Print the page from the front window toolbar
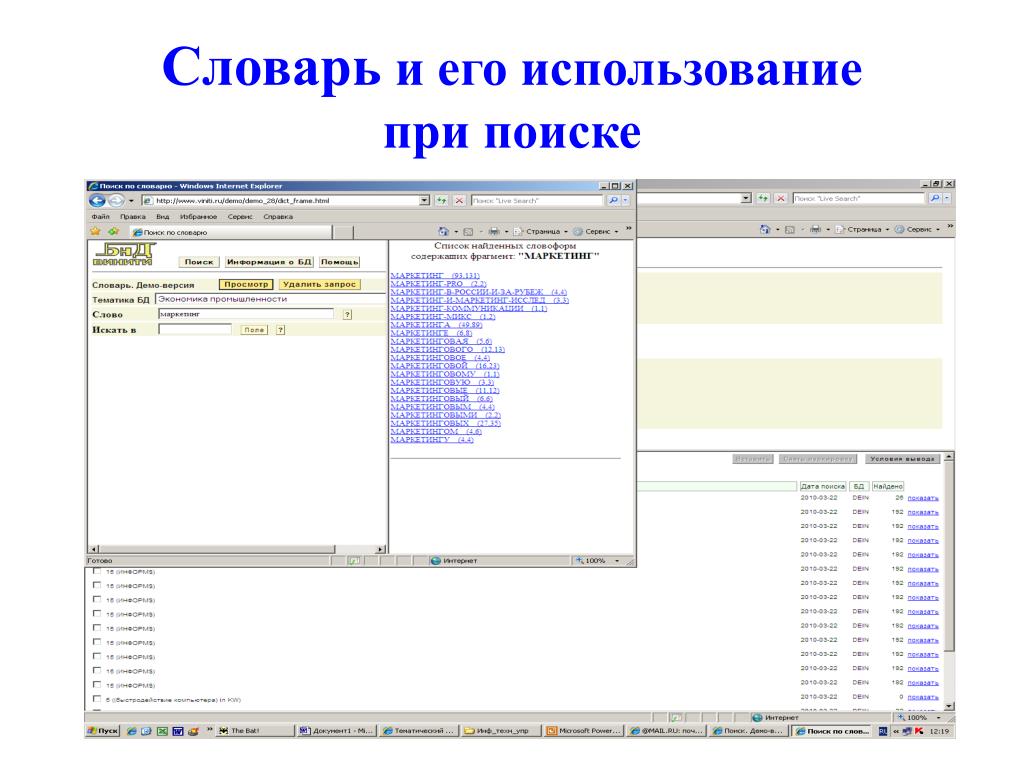Image resolution: width=1024 pixels, height=768 pixels. [x=494, y=231]
